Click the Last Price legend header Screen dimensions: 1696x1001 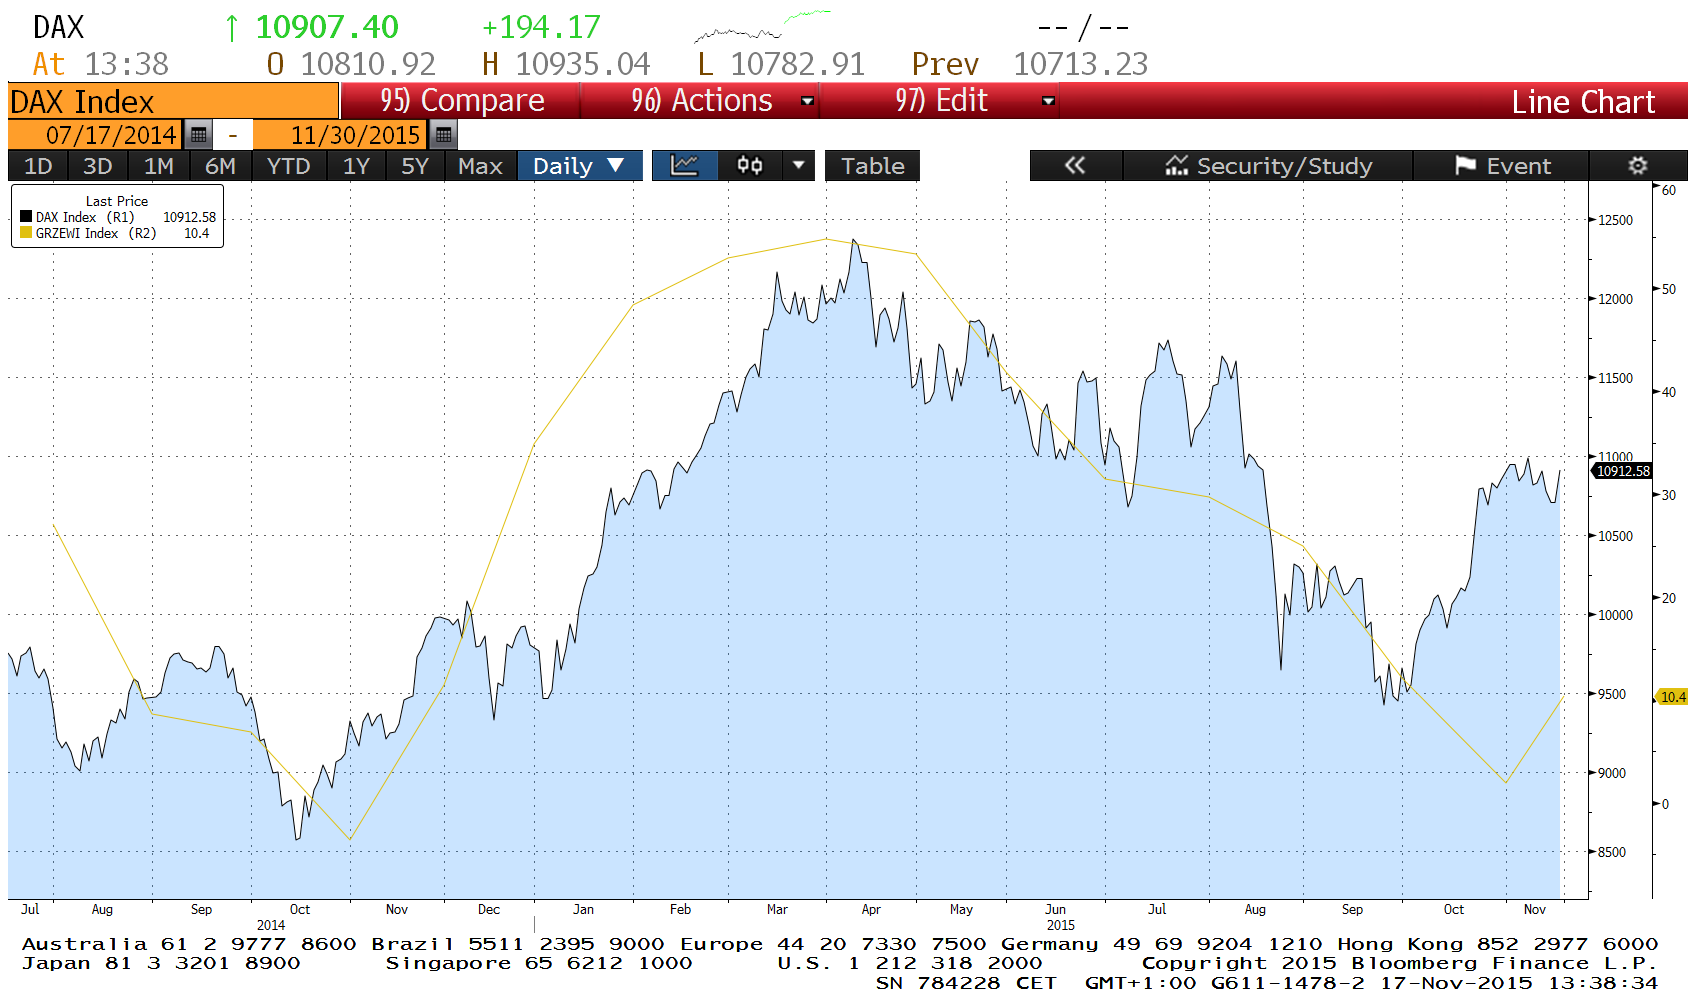coord(117,201)
